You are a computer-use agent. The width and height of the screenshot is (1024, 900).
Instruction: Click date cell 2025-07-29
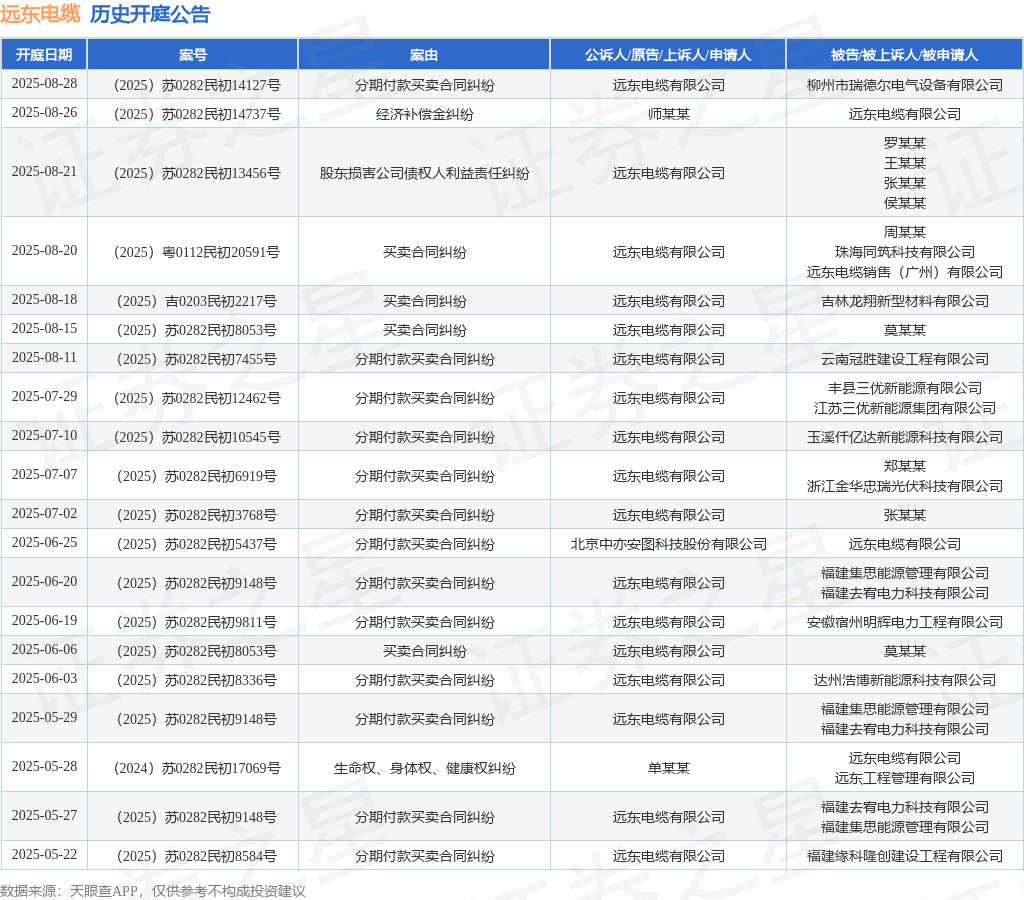(44, 396)
